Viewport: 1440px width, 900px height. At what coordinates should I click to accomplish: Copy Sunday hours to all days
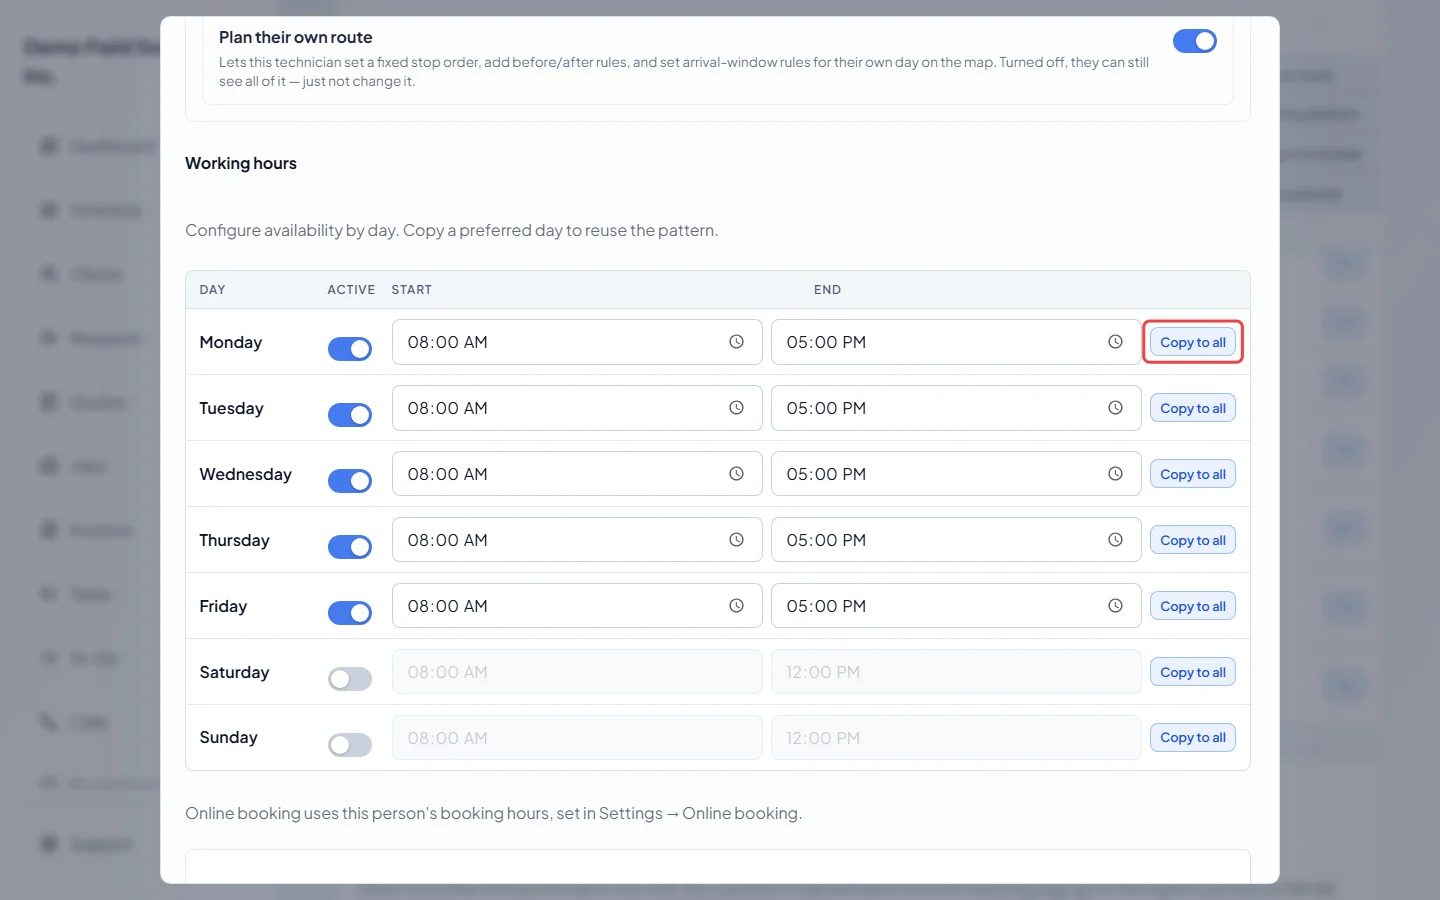coord(1193,738)
